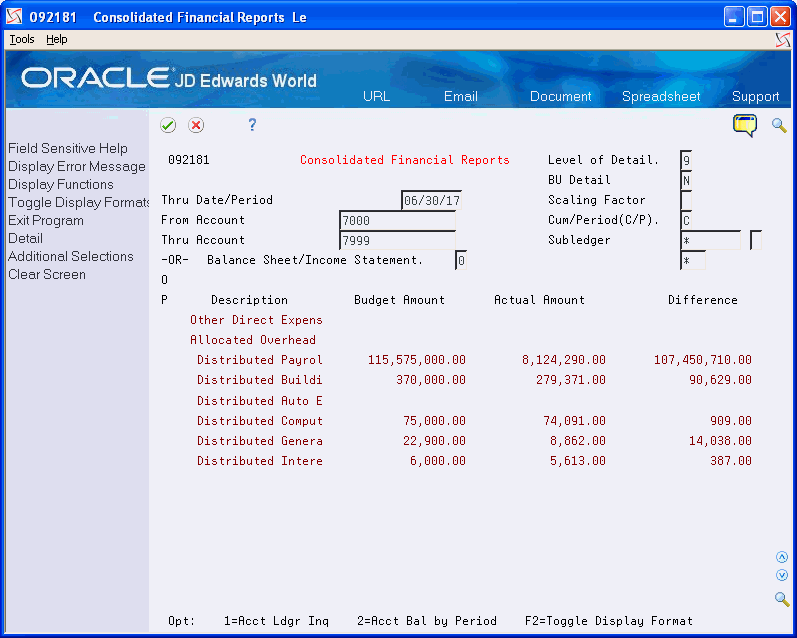
Task: Click the green checkmark OK icon
Action: (x=168, y=125)
